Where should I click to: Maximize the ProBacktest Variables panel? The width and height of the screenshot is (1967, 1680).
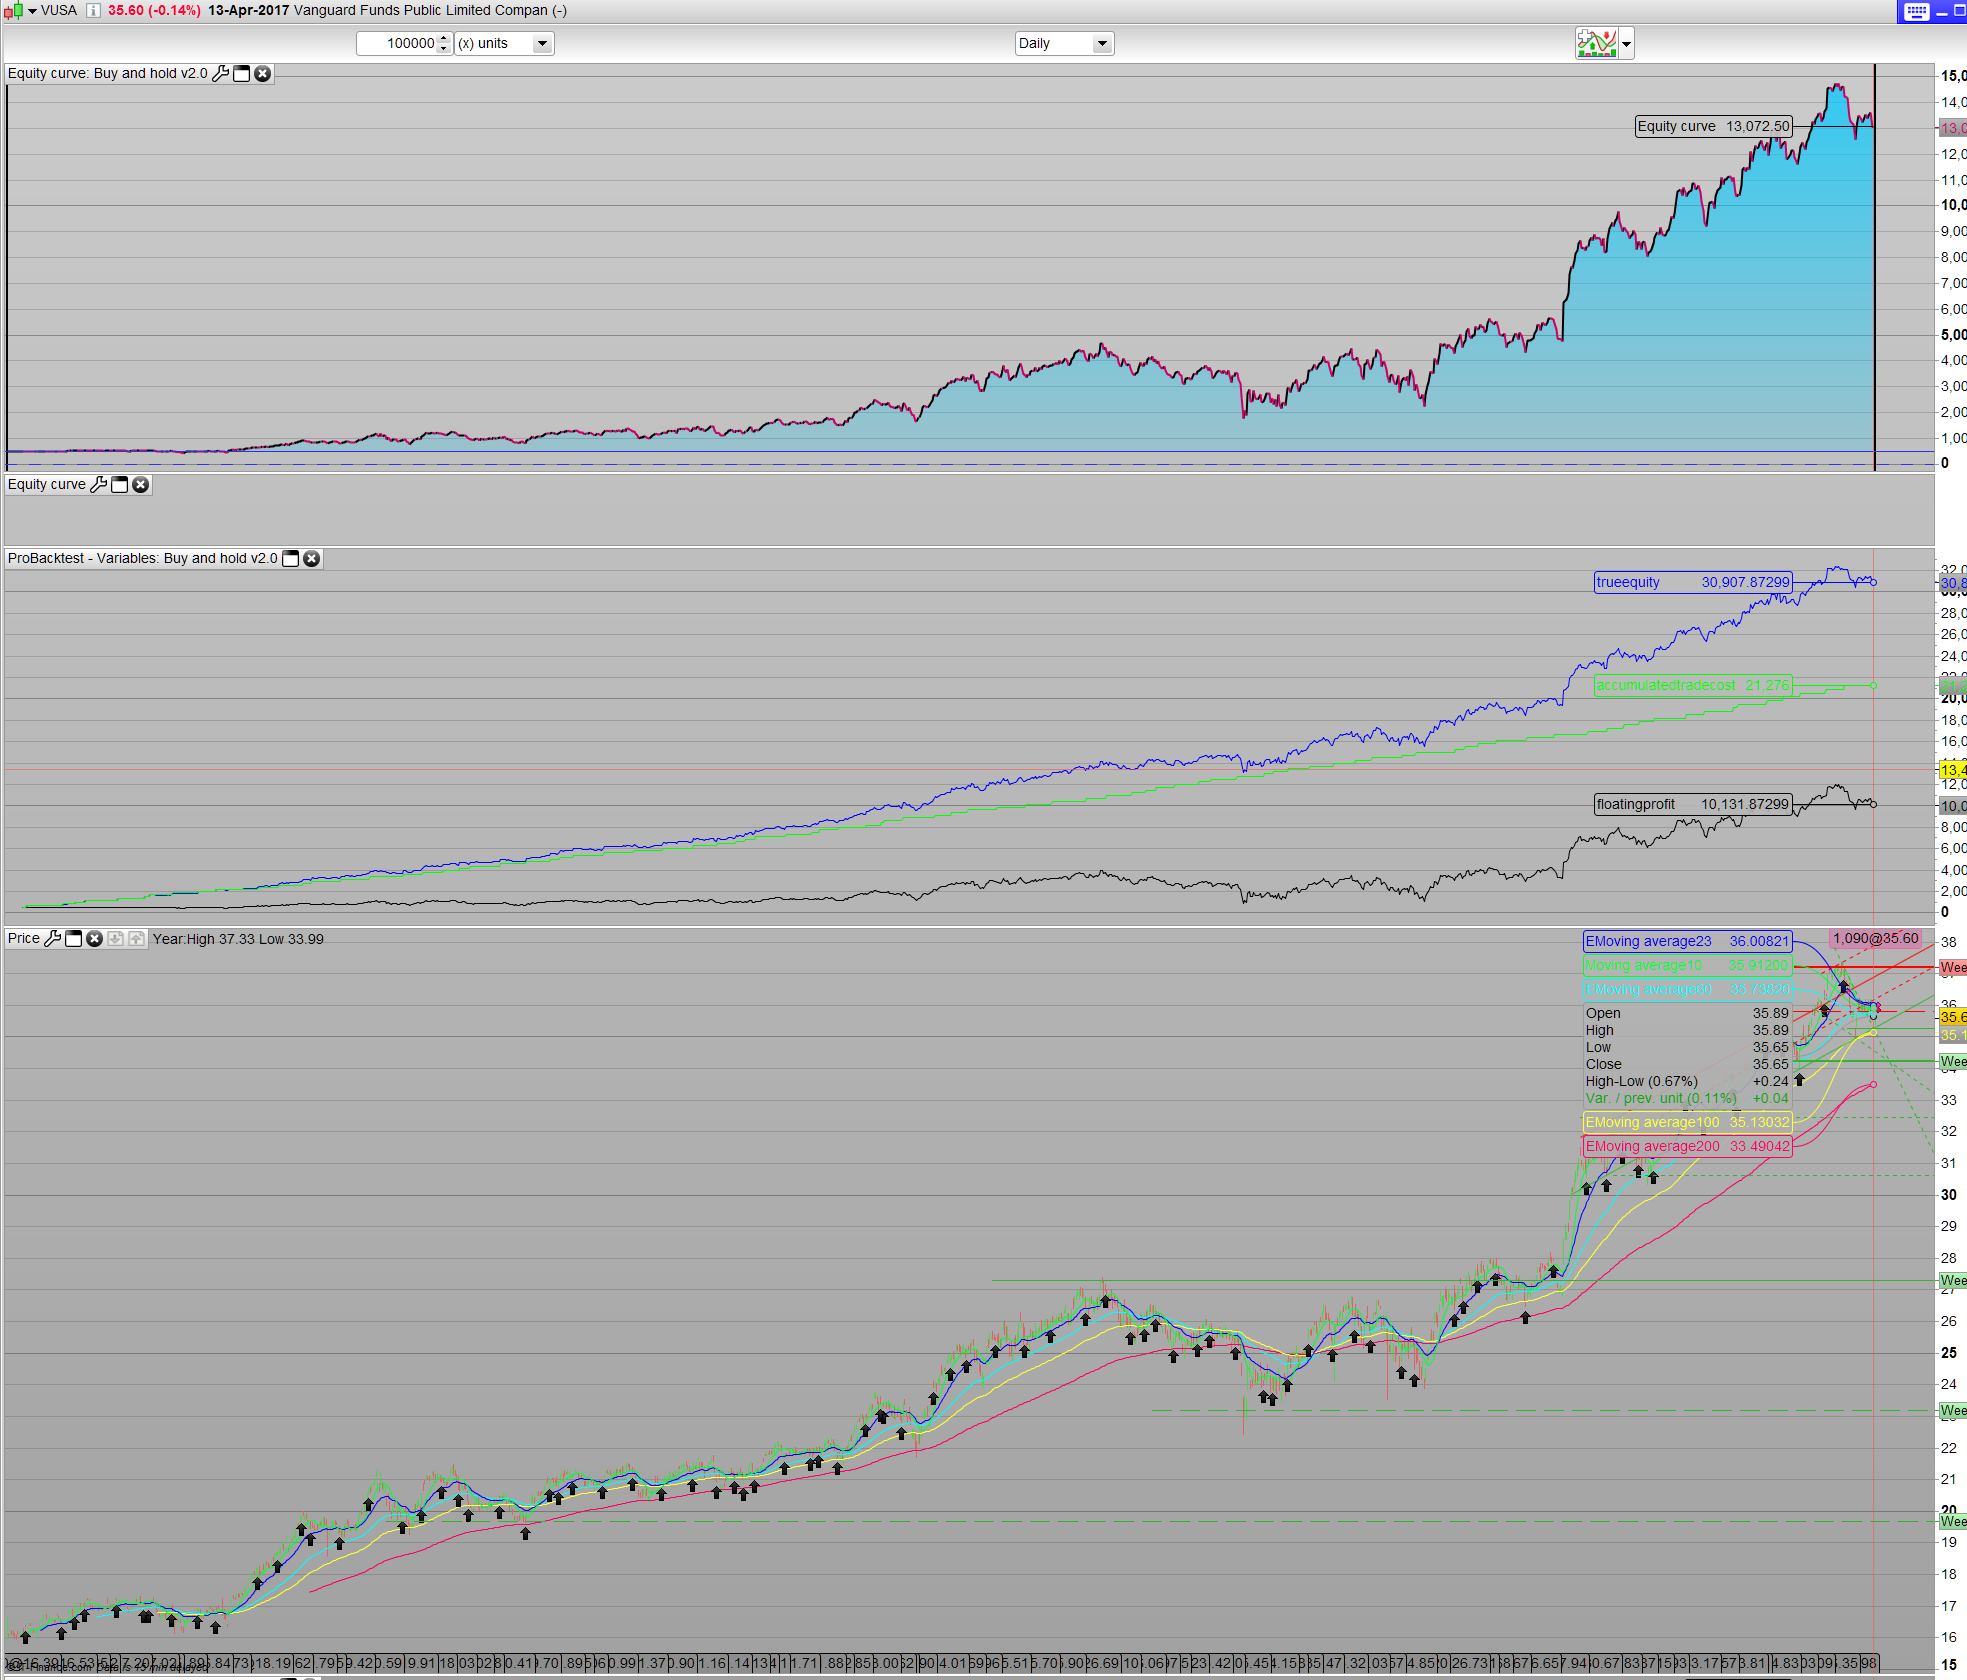[x=290, y=558]
